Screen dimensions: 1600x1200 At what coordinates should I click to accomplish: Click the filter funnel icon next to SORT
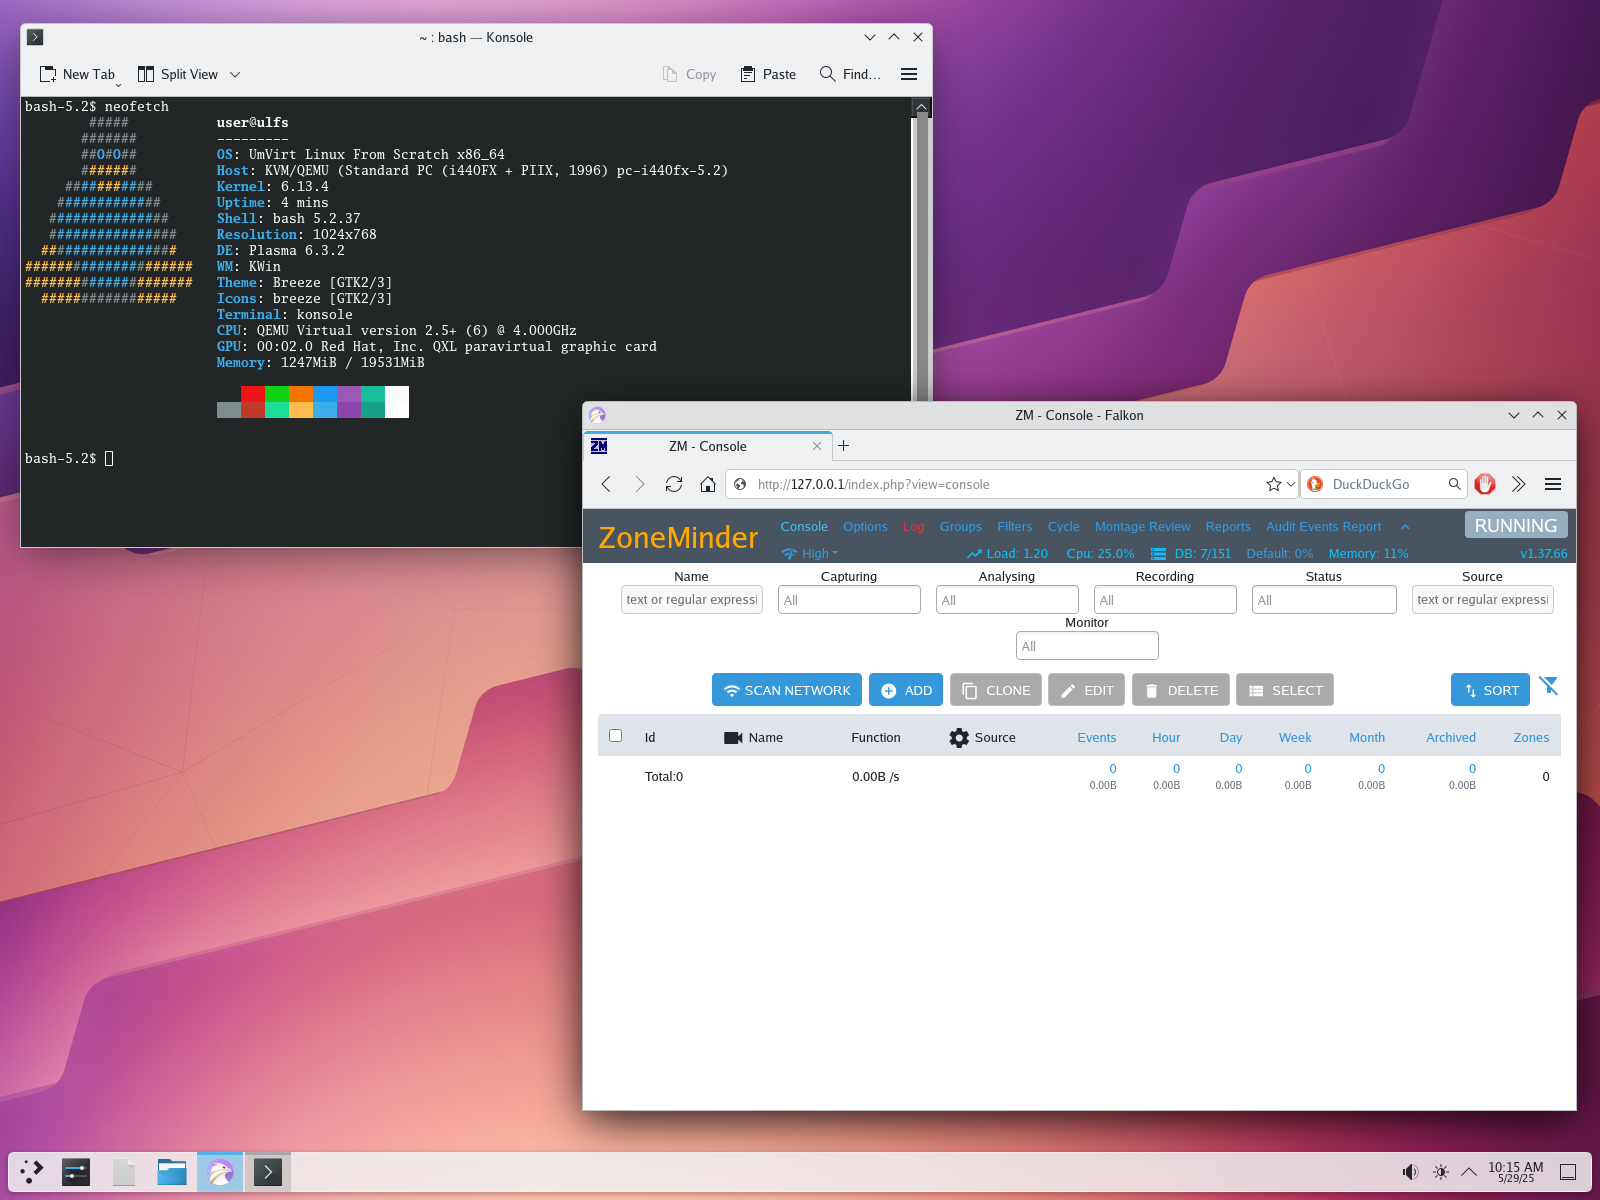coord(1549,686)
